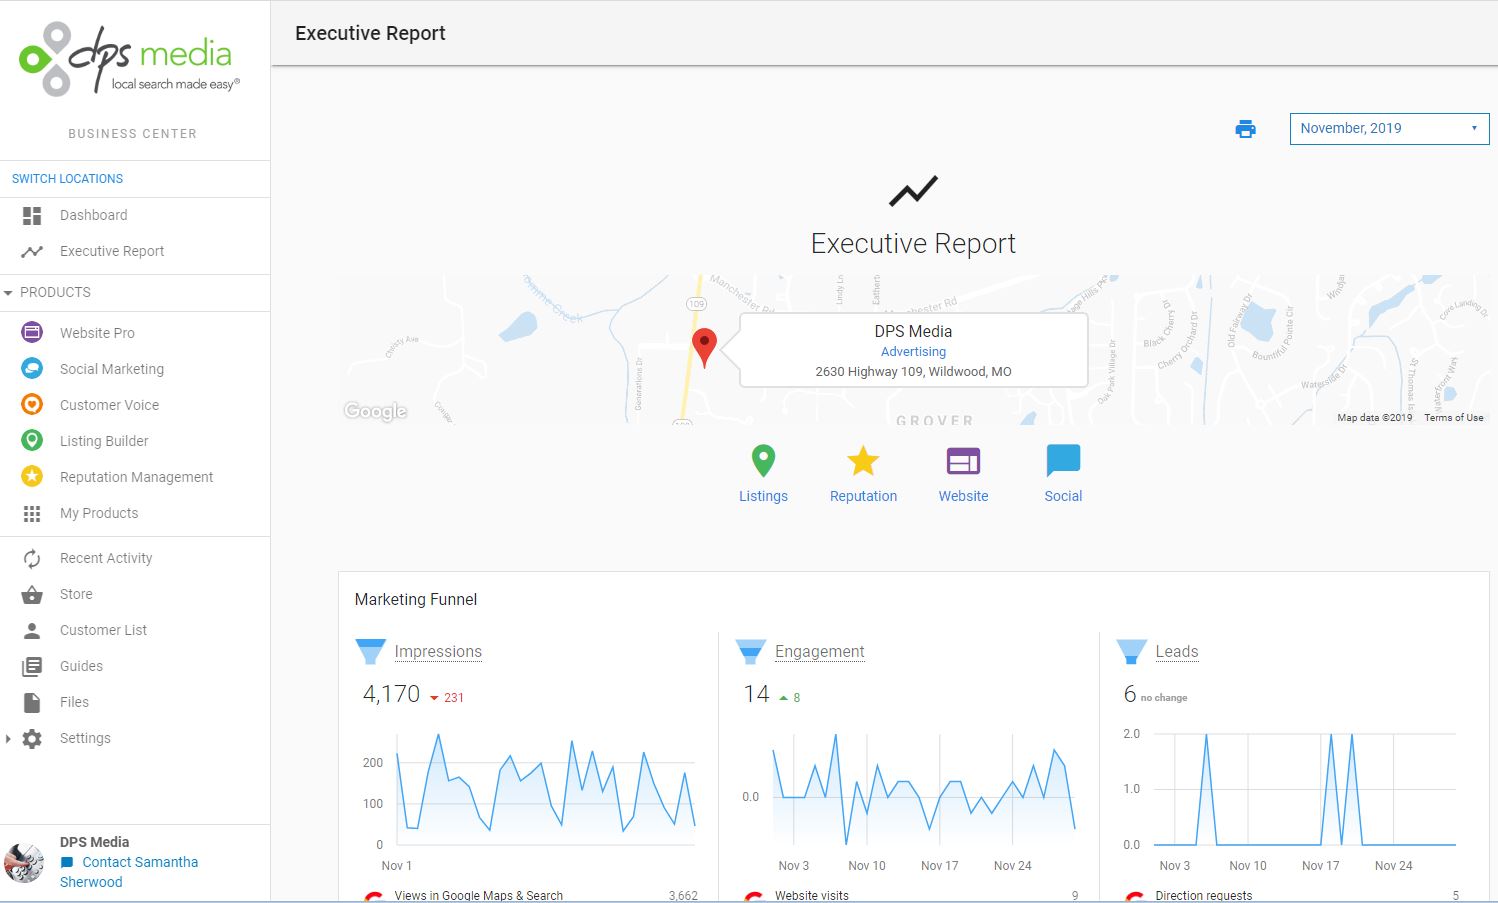
Task: Go to Dashboard in sidebar
Action: pos(93,215)
